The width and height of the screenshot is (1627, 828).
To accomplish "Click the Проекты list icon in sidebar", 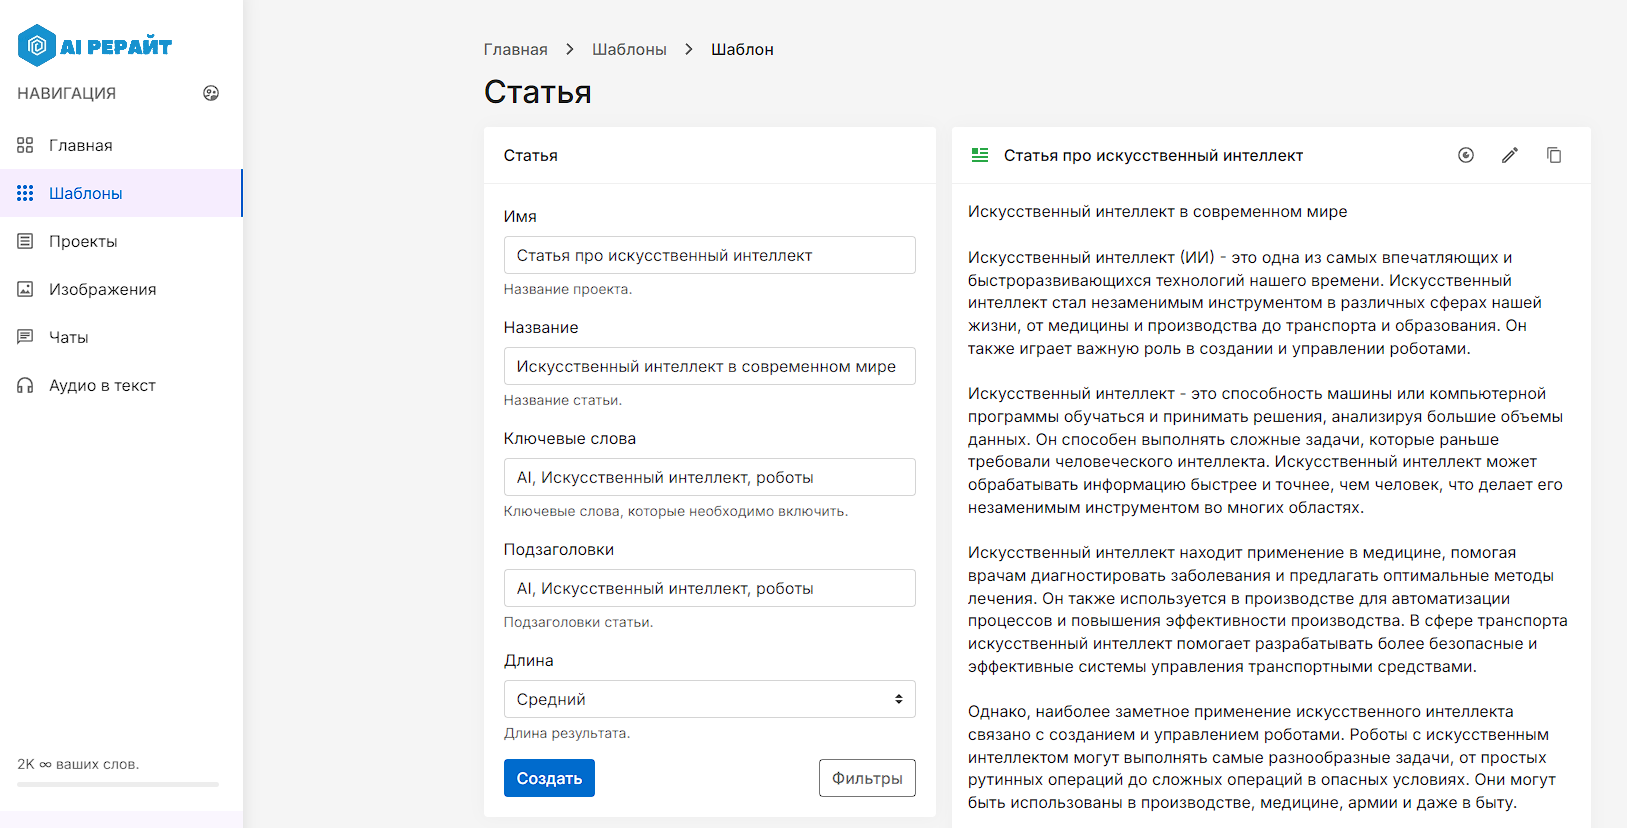I will [x=25, y=241].
